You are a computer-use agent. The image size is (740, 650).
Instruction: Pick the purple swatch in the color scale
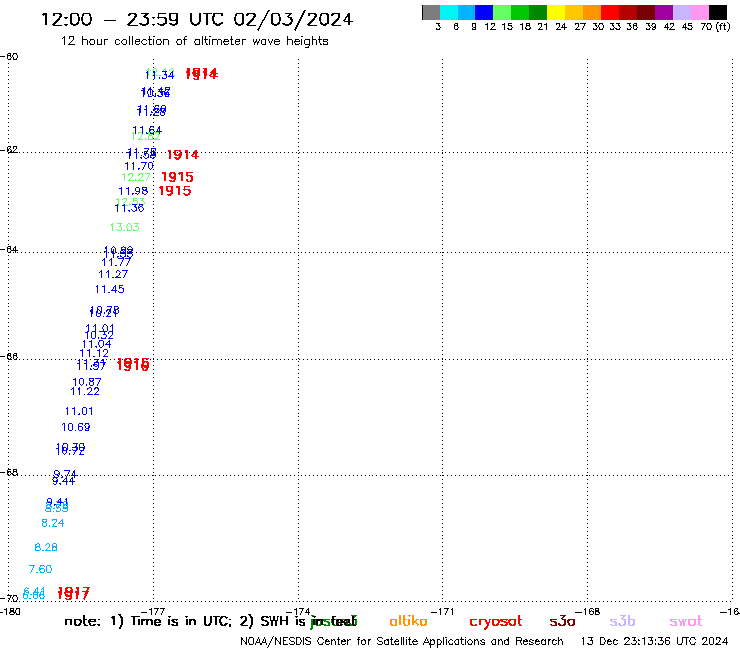(664, 12)
